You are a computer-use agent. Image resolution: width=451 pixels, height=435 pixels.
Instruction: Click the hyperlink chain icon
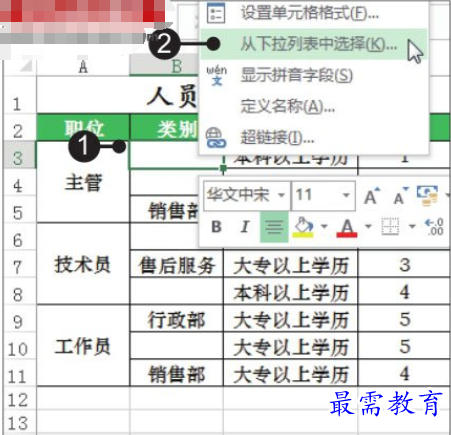point(216,138)
